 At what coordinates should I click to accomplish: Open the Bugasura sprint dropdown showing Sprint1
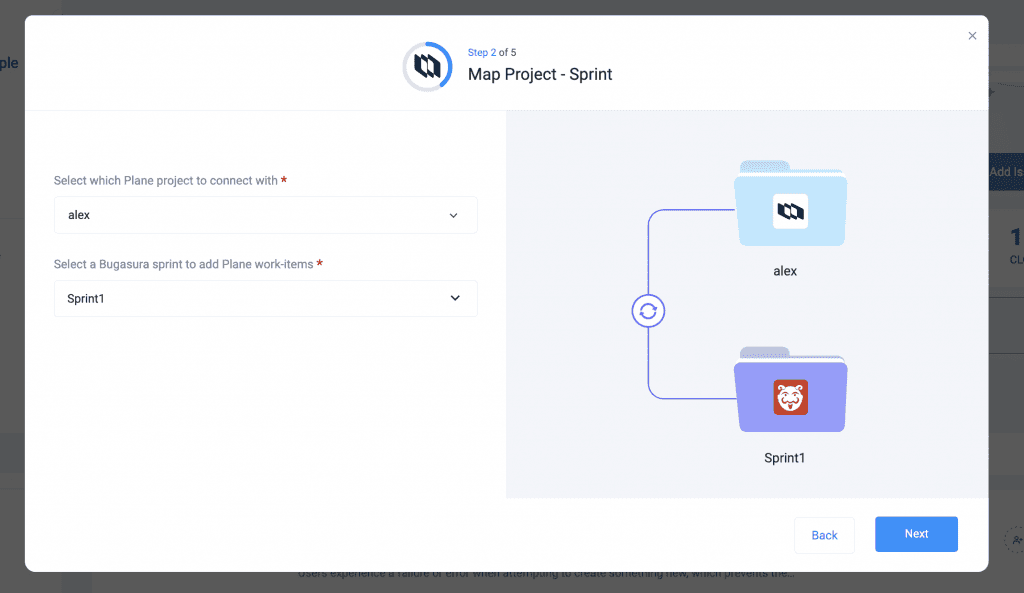pos(266,298)
